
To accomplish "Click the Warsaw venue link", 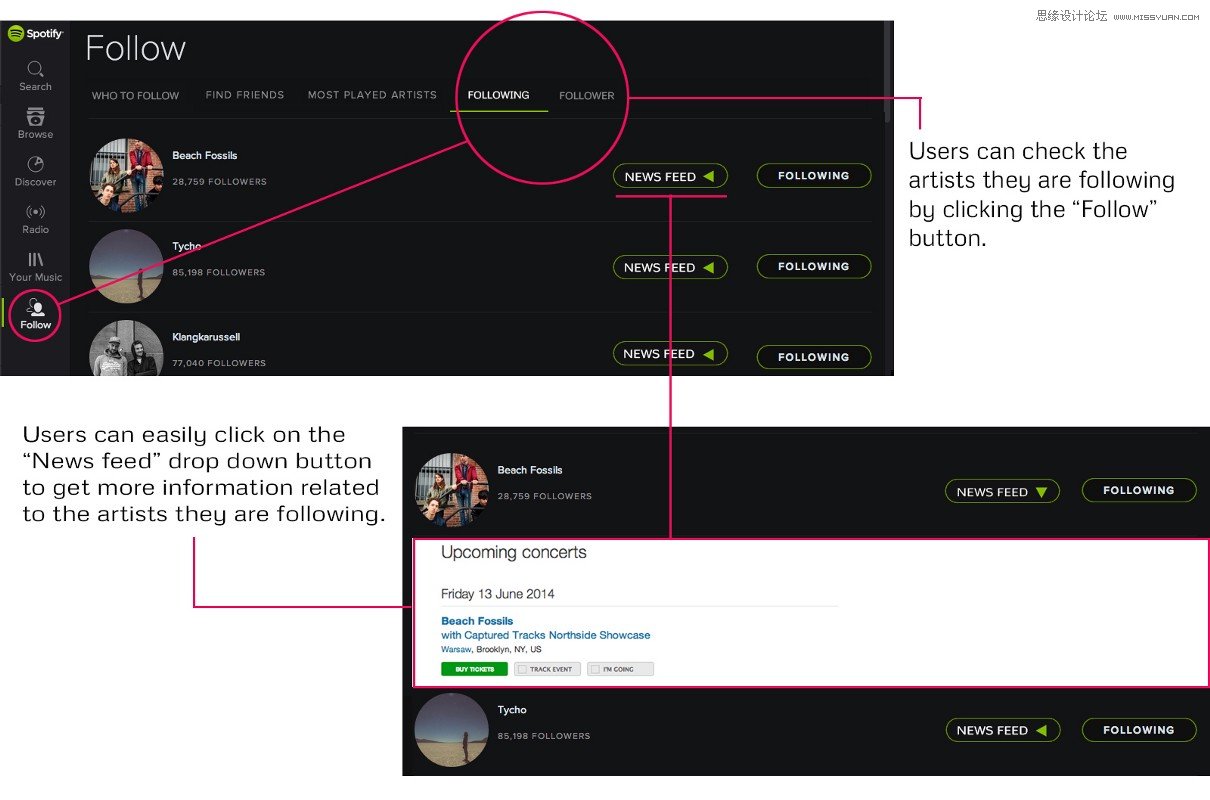I will [456, 649].
